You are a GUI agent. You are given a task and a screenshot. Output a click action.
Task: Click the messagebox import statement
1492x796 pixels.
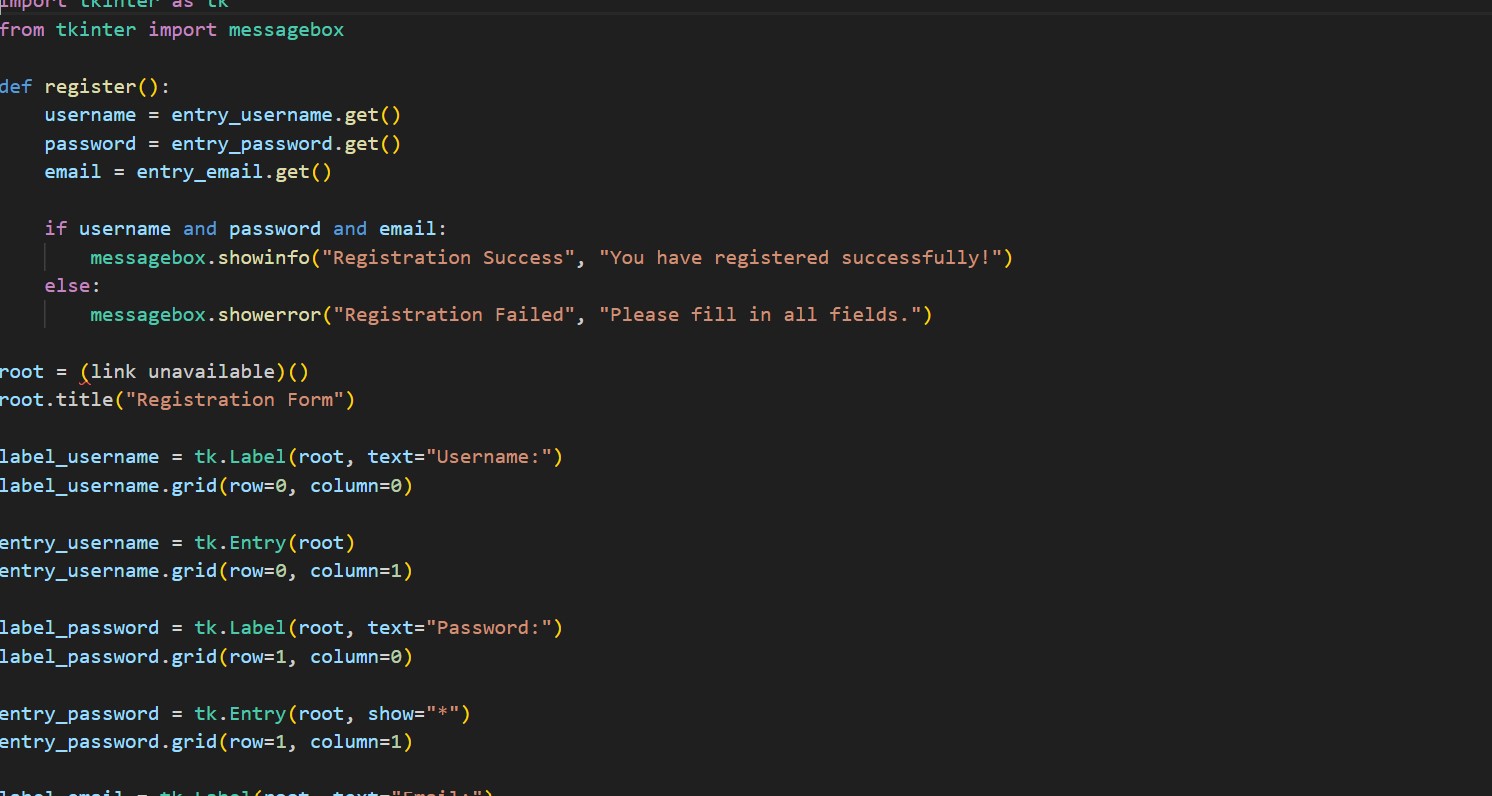(172, 29)
